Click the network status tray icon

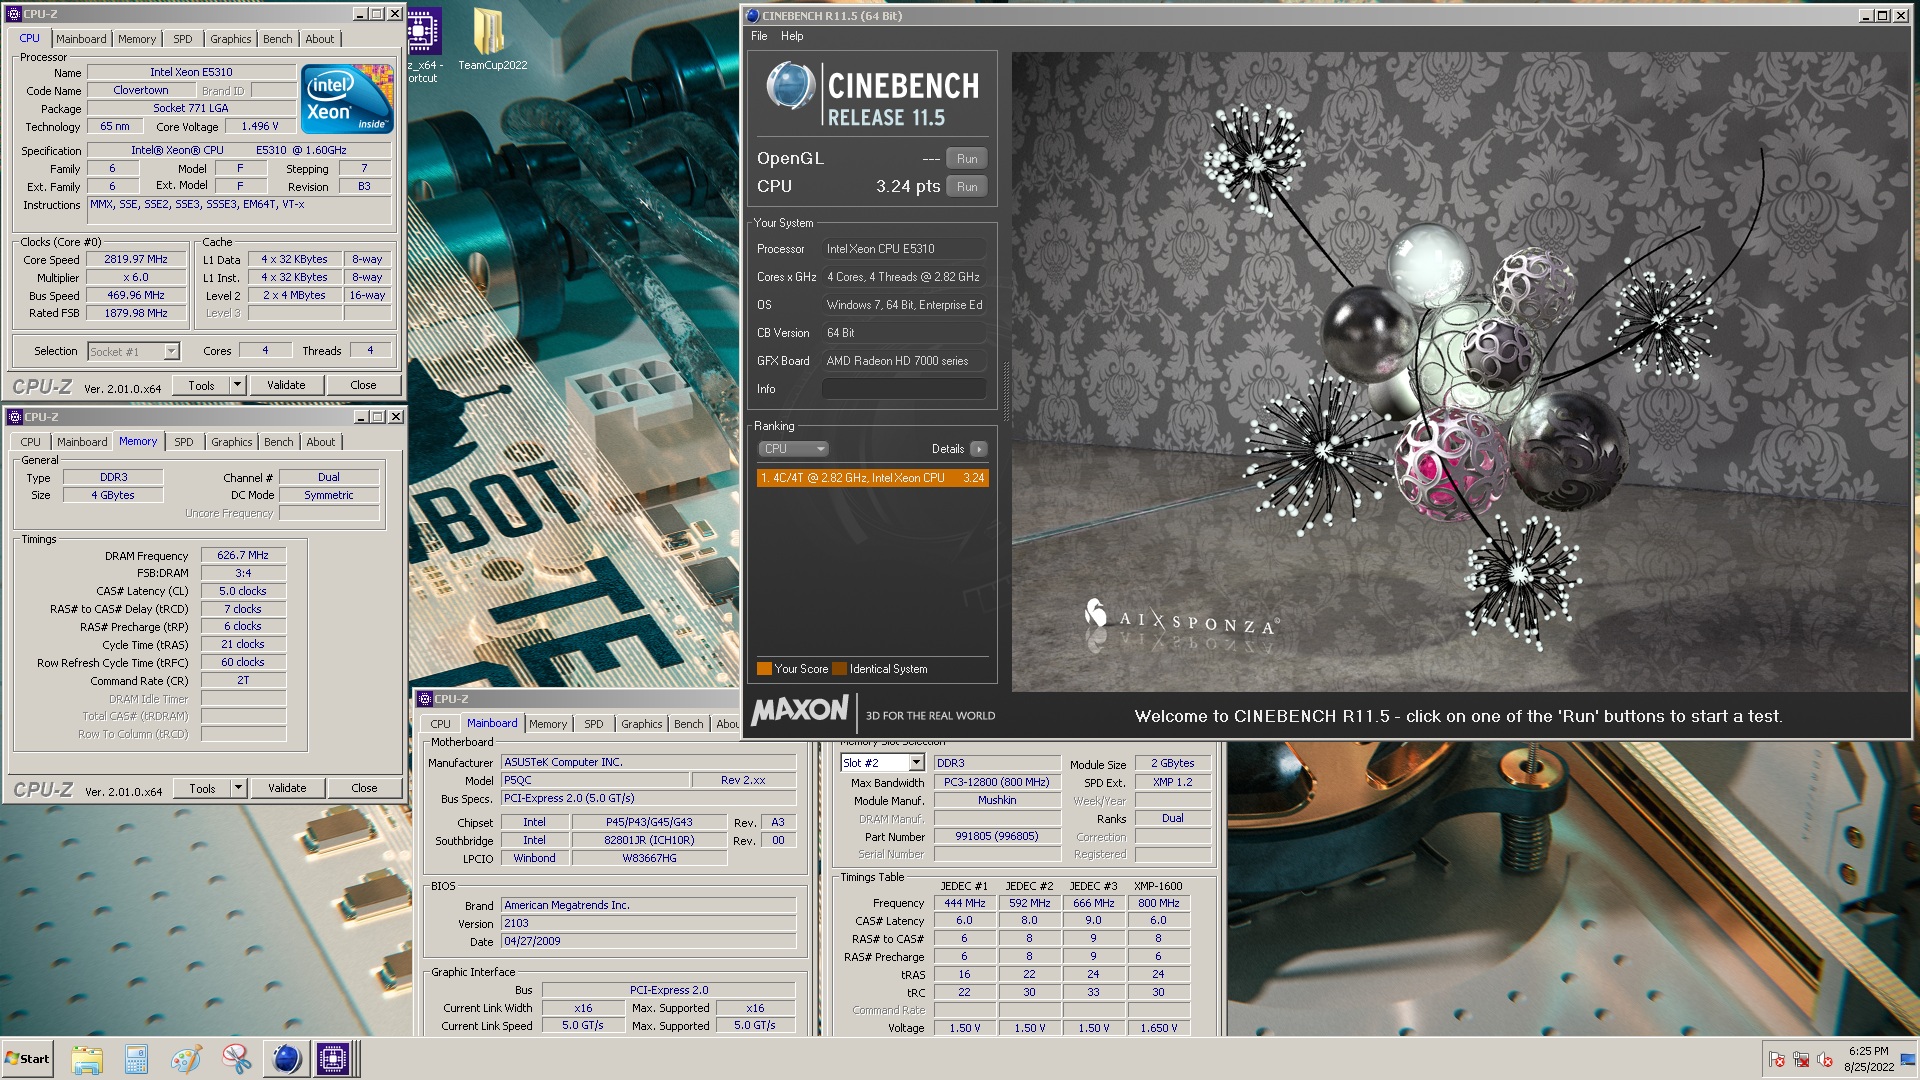coord(1801,1059)
